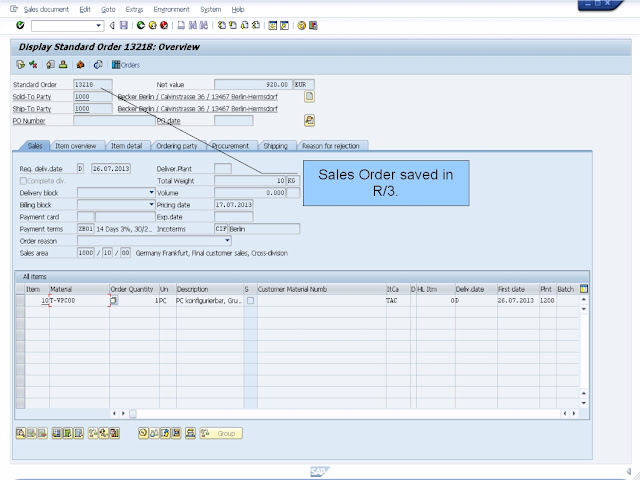The width and height of the screenshot is (640, 480).
Task: Click the Display/Change toggle icon
Action: coord(33,64)
